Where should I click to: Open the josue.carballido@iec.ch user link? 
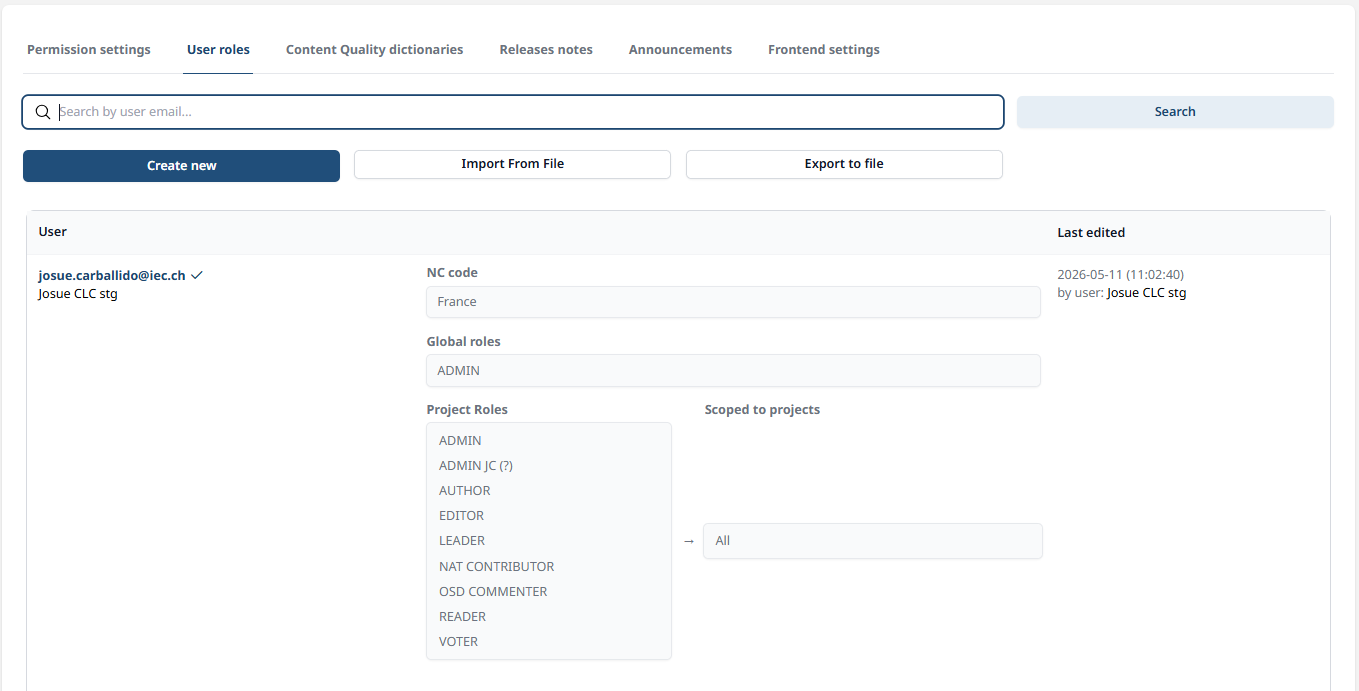tap(112, 275)
